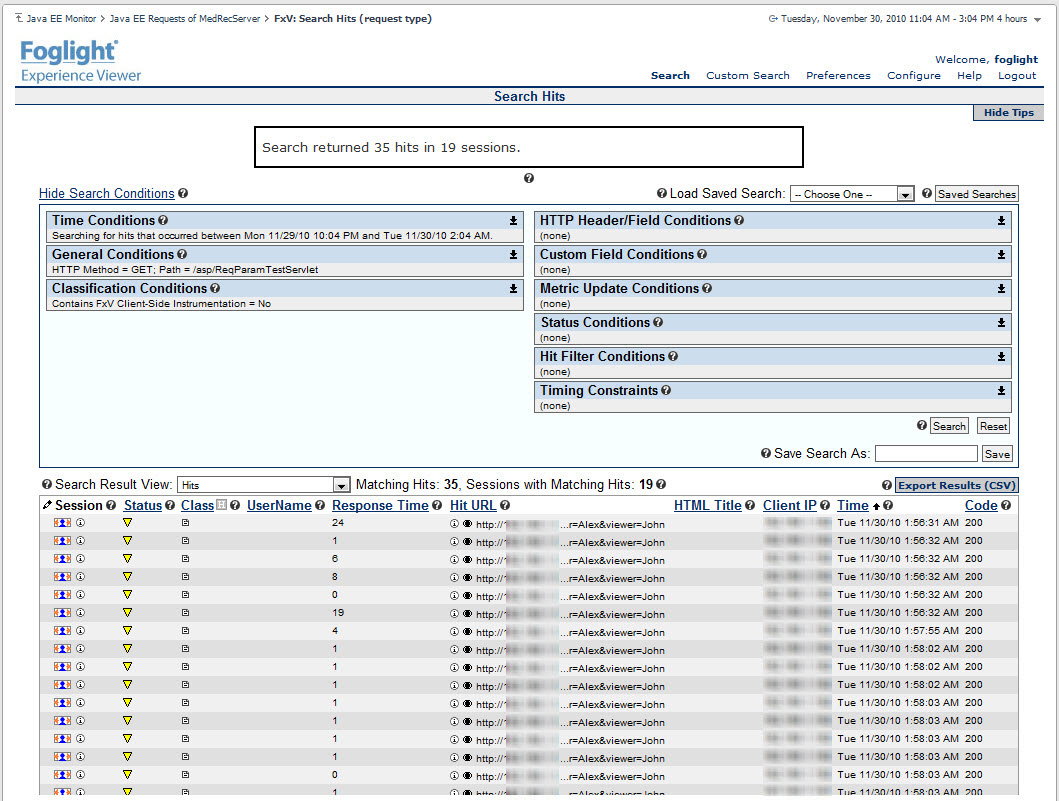Hide the tips using Hide Tips button
The height and width of the screenshot is (801, 1059).
point(1008,113)
